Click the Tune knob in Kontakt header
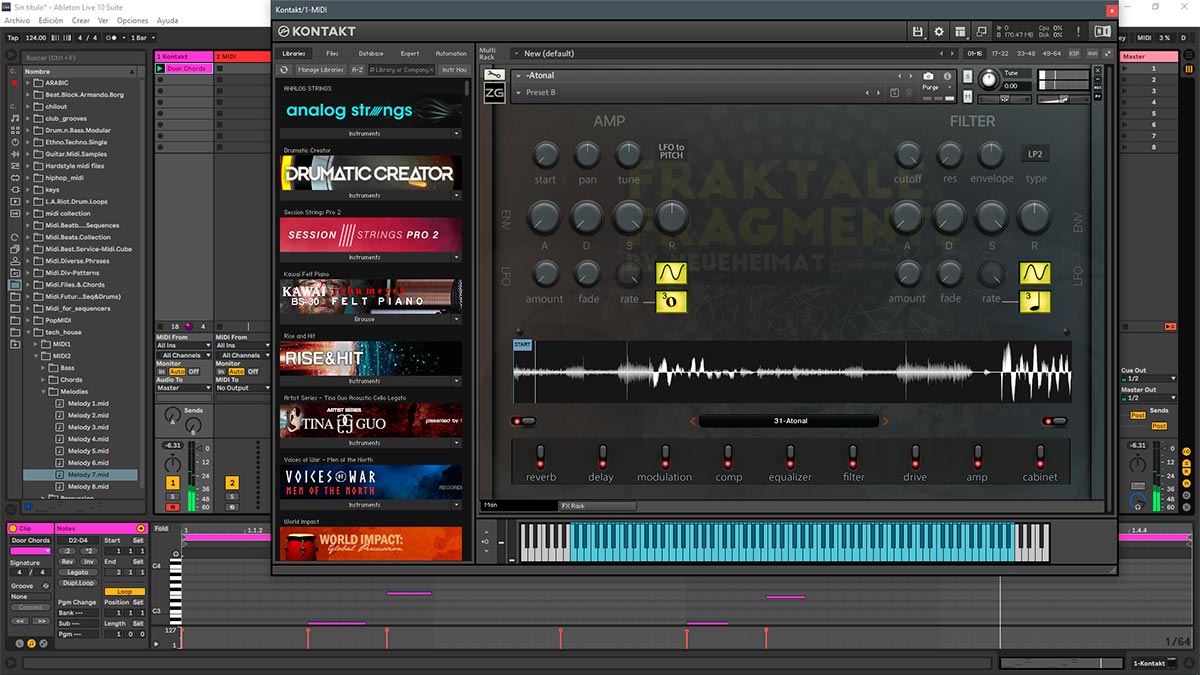 tap(989, 78)
